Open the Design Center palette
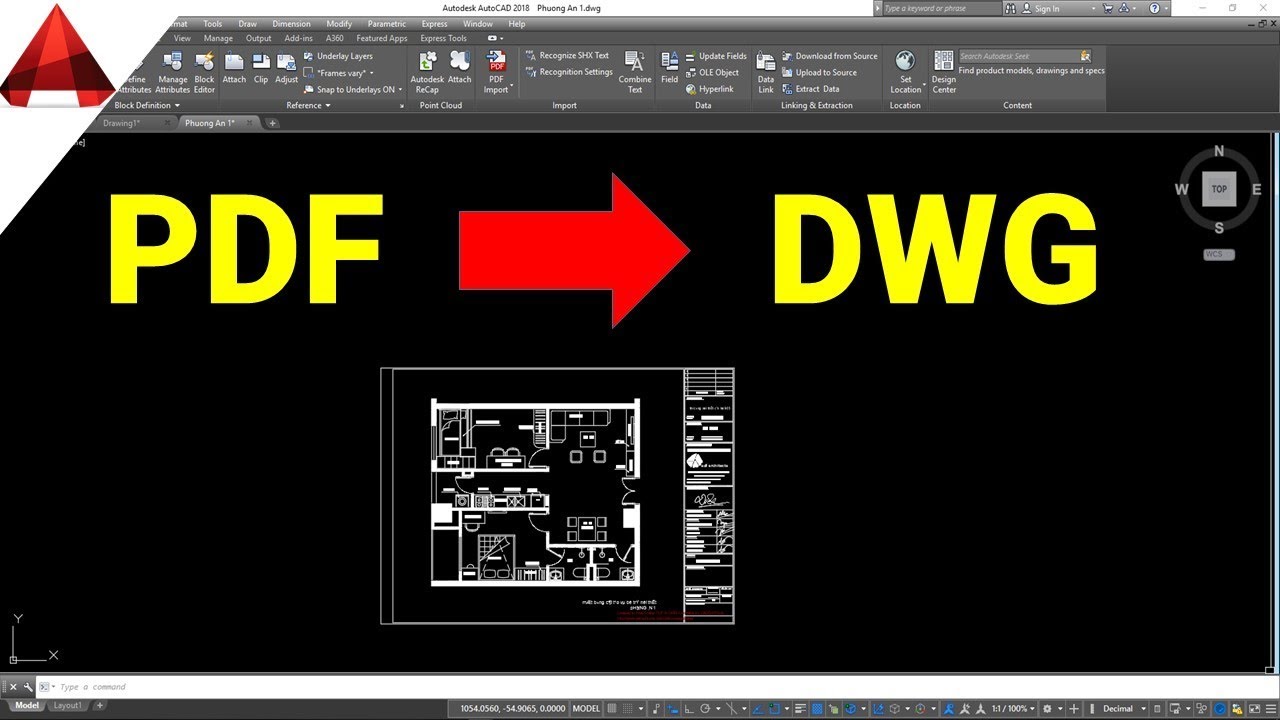This screenshot has height=720, width=1280. pyautogui.click(x=944, y=72)
